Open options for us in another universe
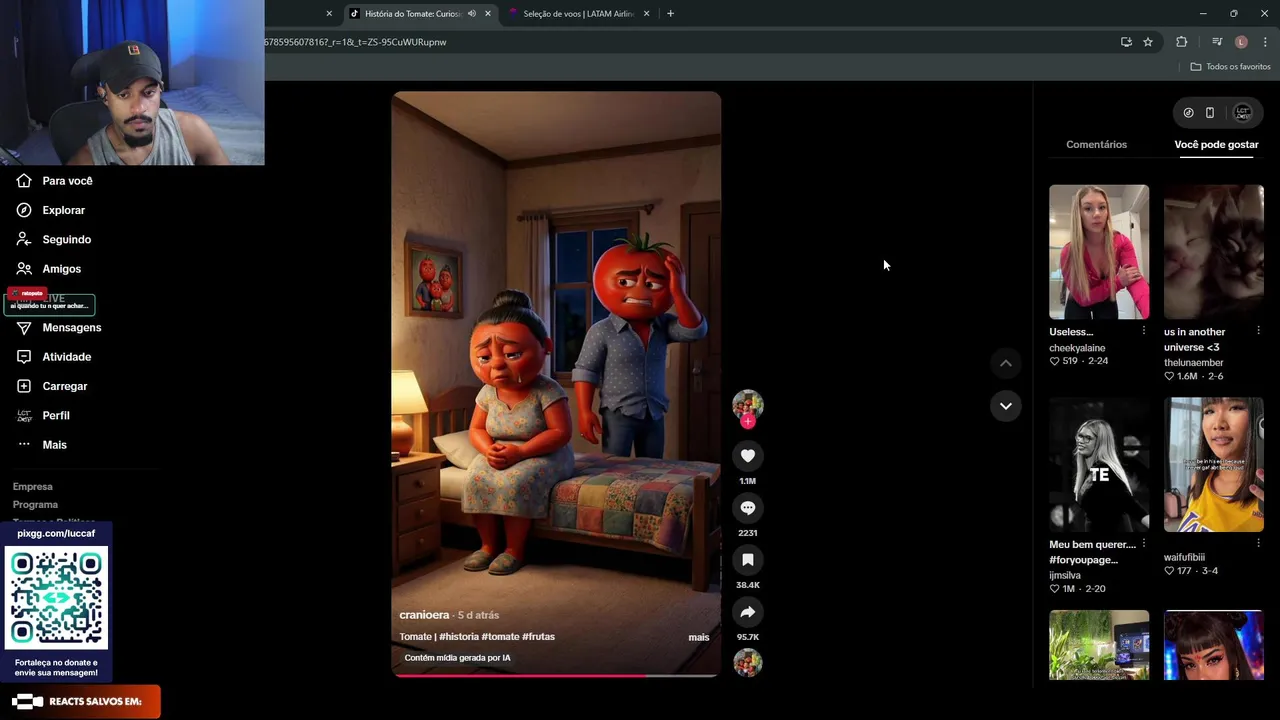This screenshot has height=720, width=1280. pos(1258,331)
